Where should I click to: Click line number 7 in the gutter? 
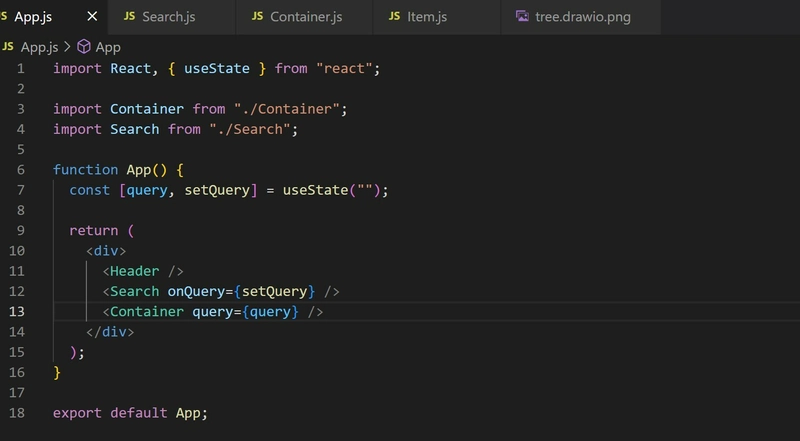pos(20,190)
